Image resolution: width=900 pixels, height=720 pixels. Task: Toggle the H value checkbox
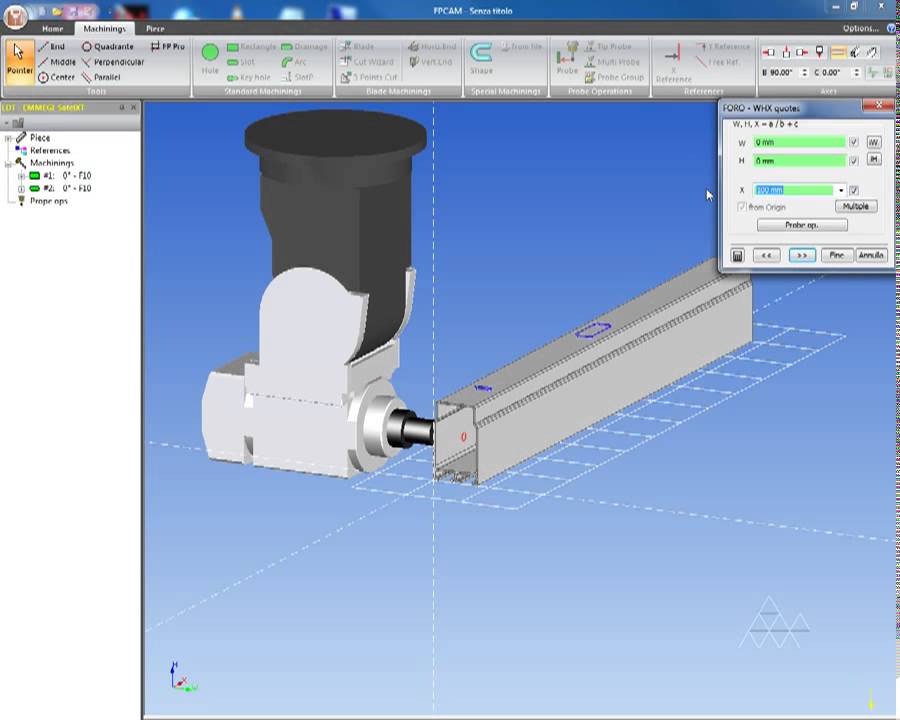pos(854,161)
